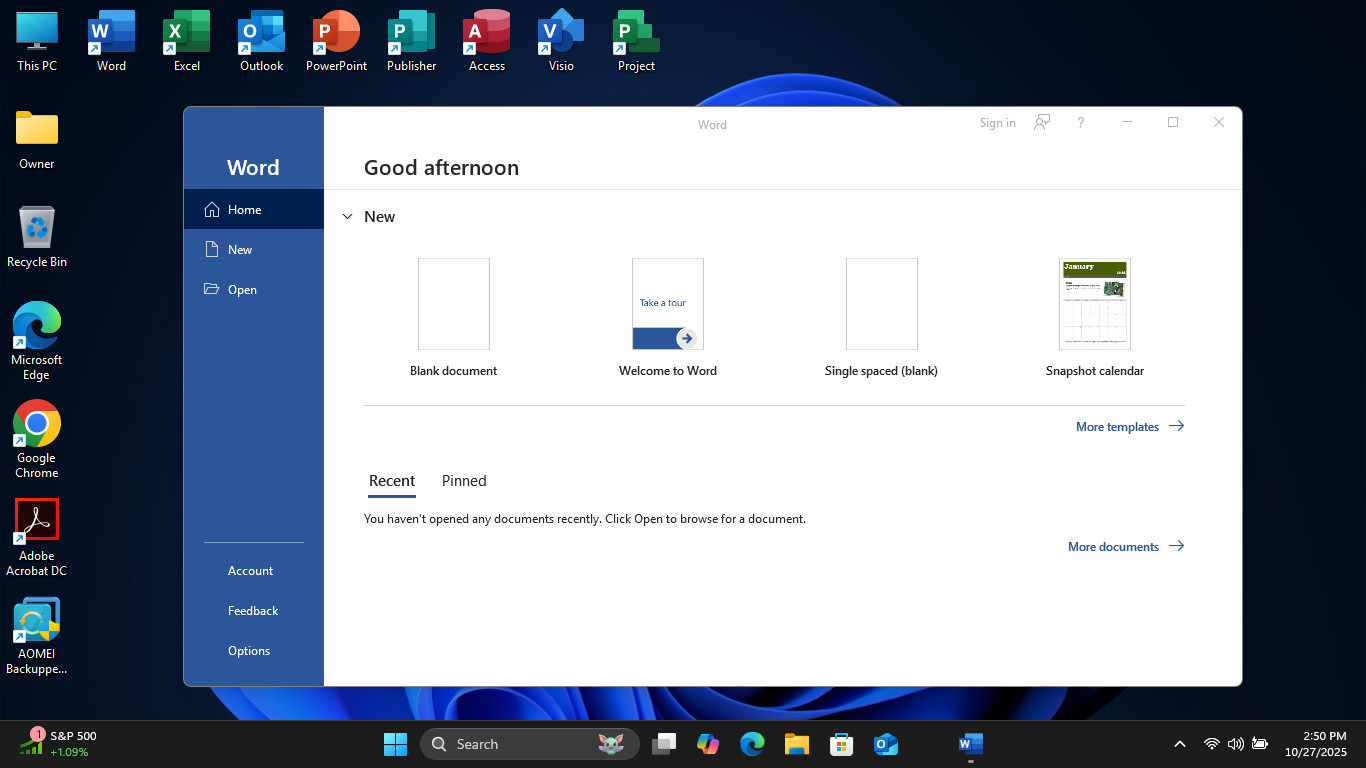Click the Outlook taskbar icon
The height and width of the screenshot is (768, 1366).
[885, 744]
